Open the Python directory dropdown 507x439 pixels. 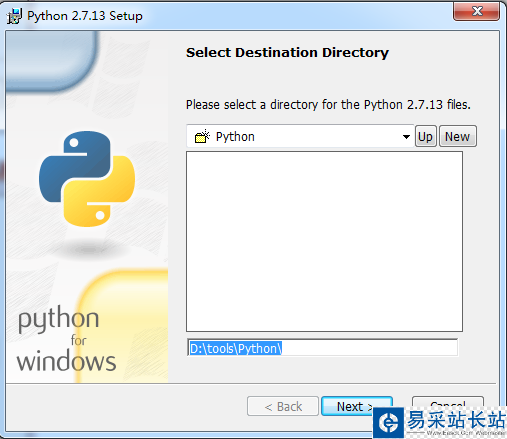pyautogui.click(x=300, y=136)
